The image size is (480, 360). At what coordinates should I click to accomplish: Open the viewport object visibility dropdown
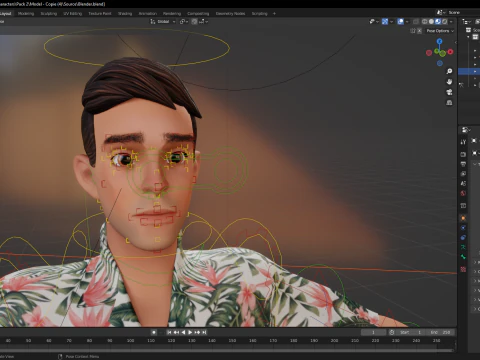[374, 22]
